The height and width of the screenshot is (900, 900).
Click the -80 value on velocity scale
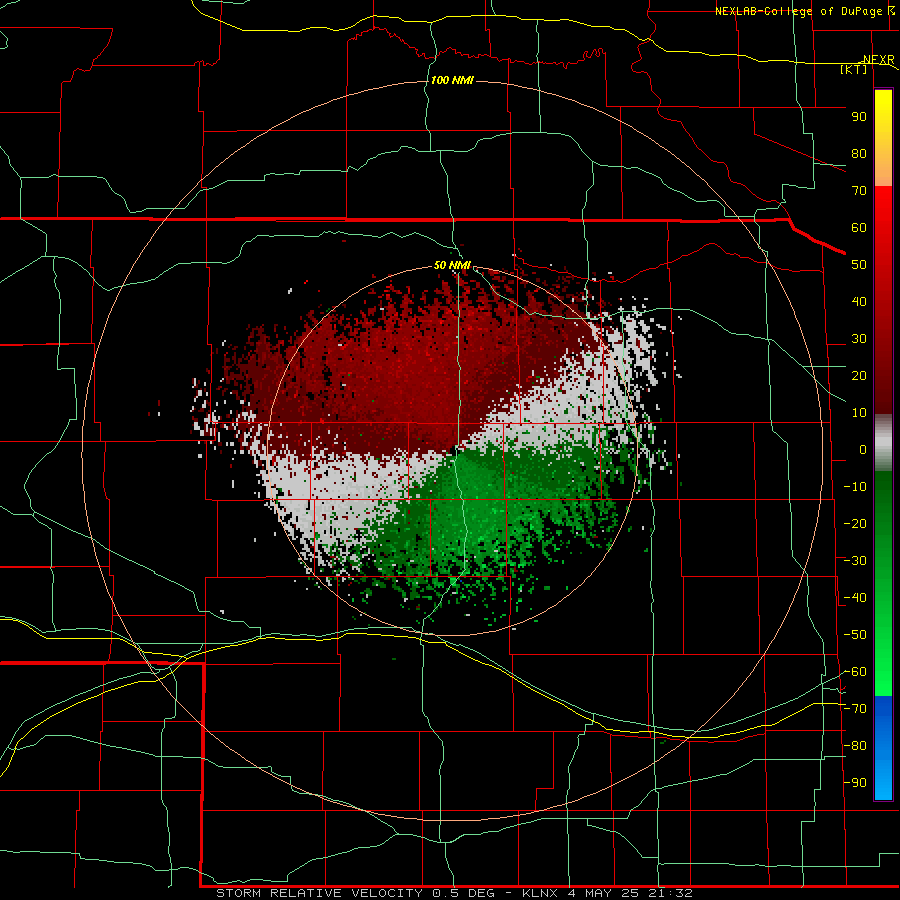(x=855, y=746)
